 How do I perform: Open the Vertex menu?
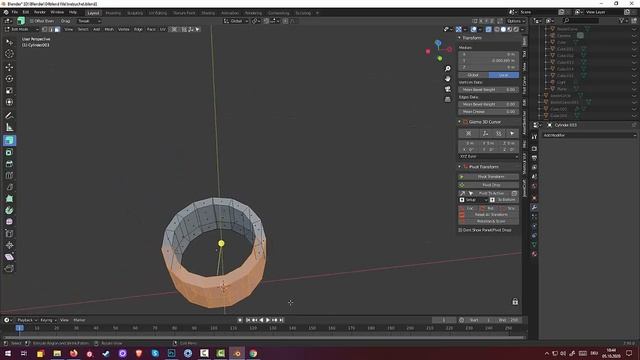coord(124,29)
